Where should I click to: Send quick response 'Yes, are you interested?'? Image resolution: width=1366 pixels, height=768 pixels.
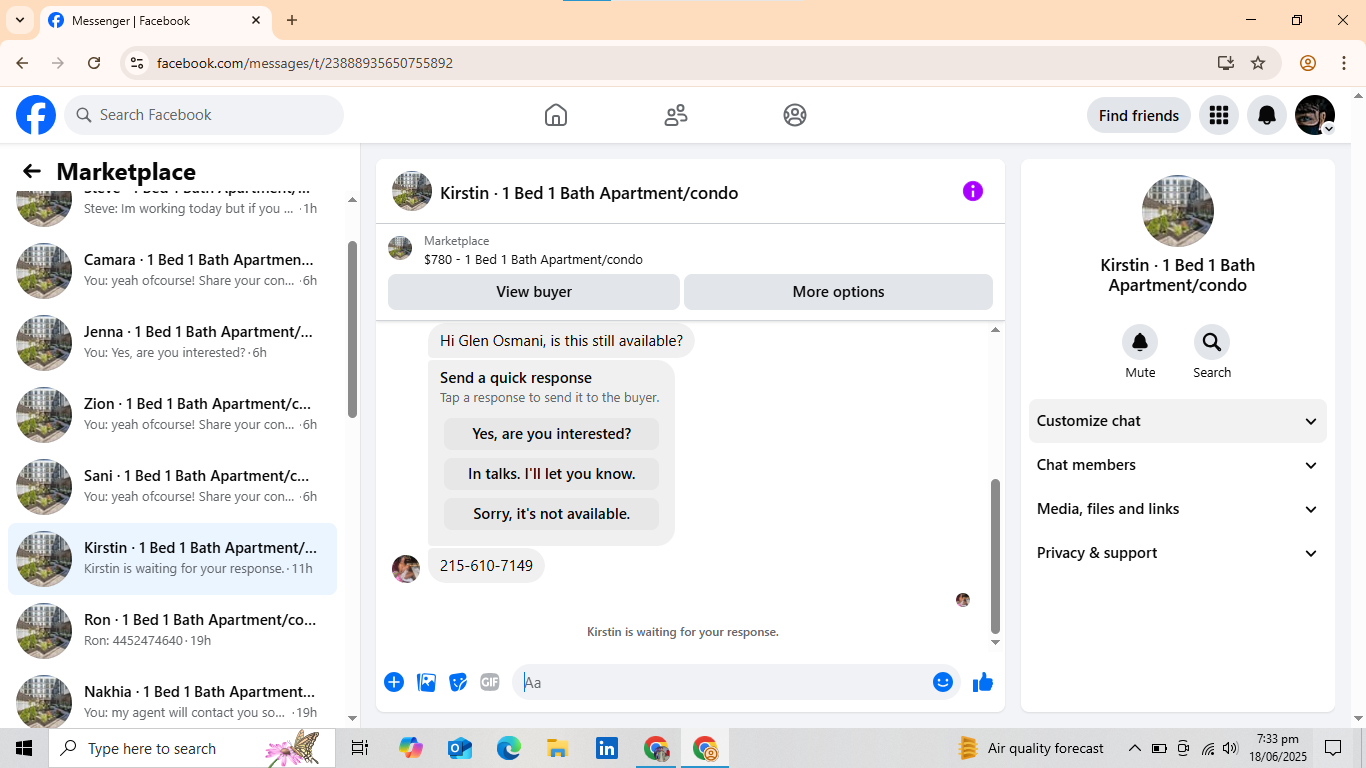pos(551,434)
